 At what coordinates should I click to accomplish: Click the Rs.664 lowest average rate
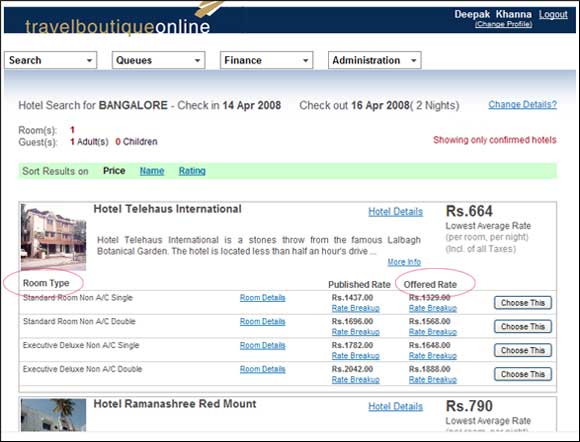click(469, 211)
